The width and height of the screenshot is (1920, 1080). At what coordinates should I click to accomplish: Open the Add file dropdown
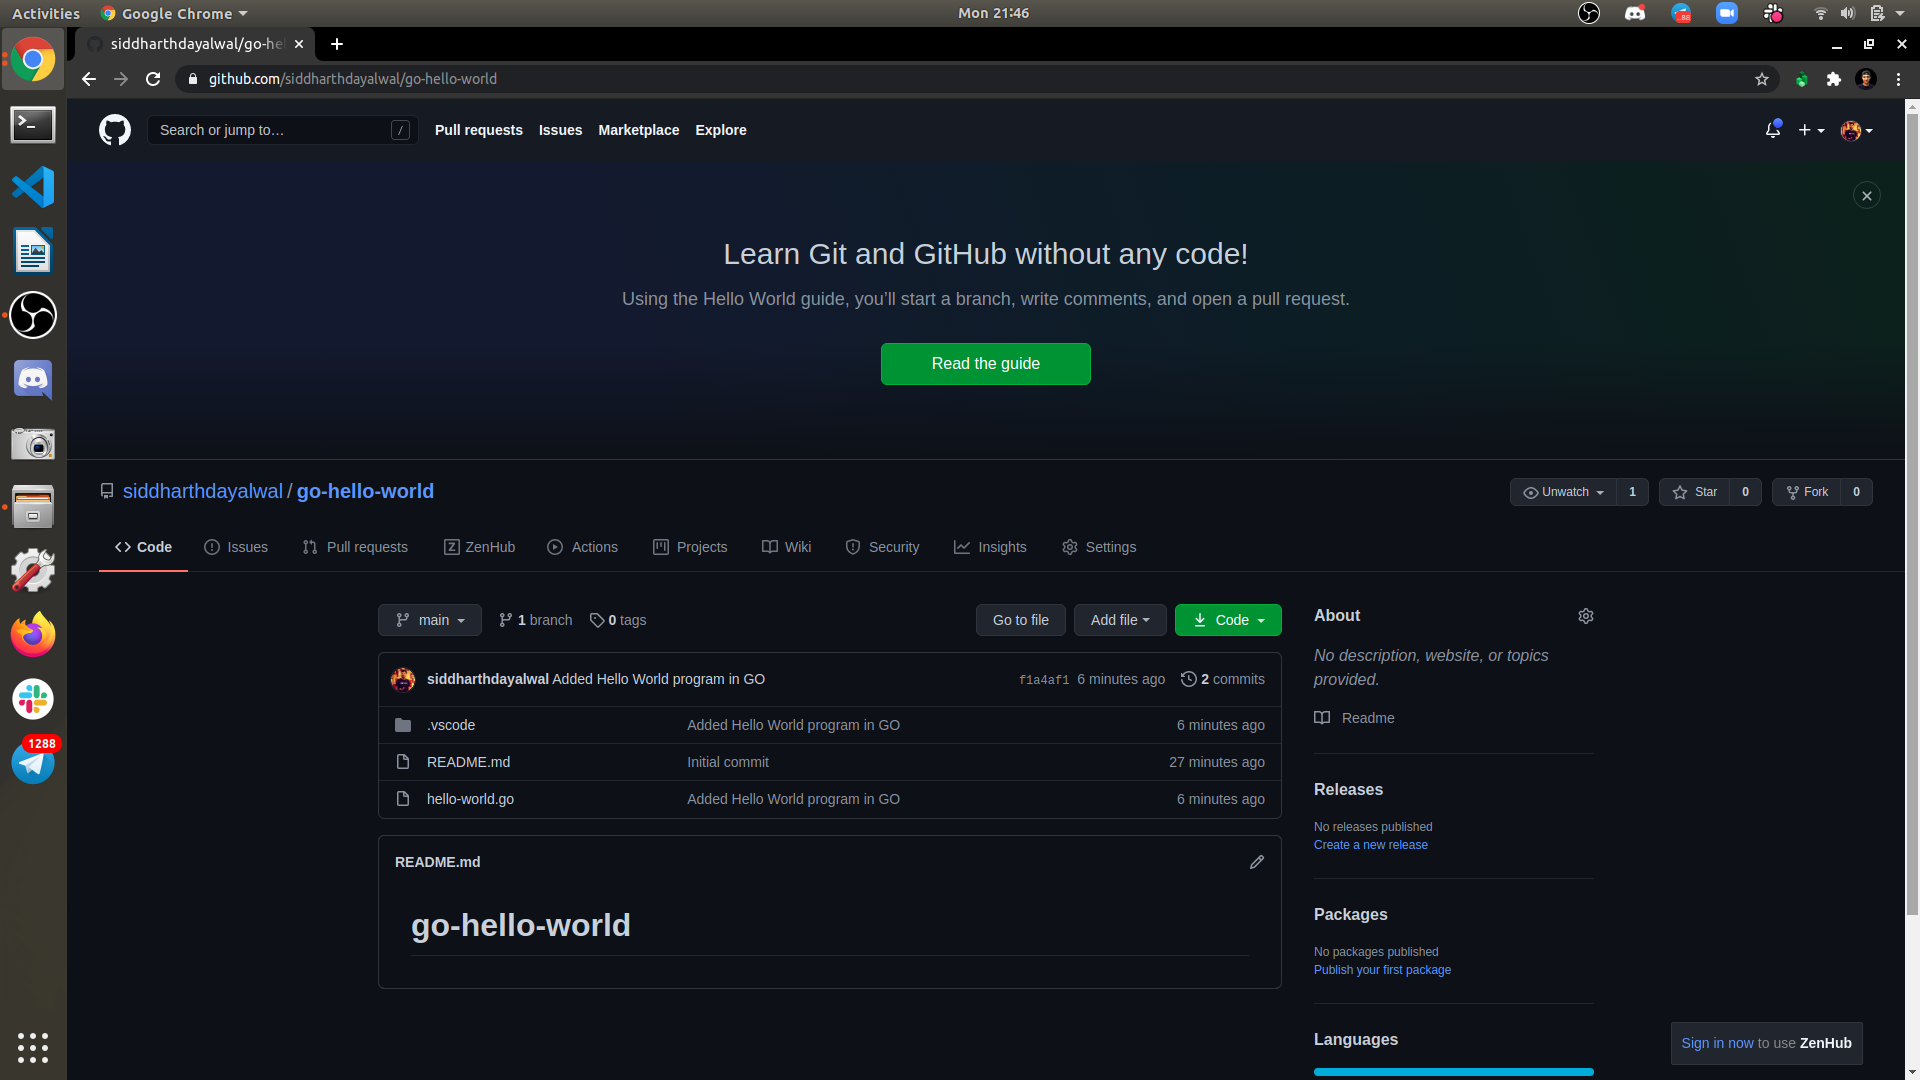(x=1120, y=620)
